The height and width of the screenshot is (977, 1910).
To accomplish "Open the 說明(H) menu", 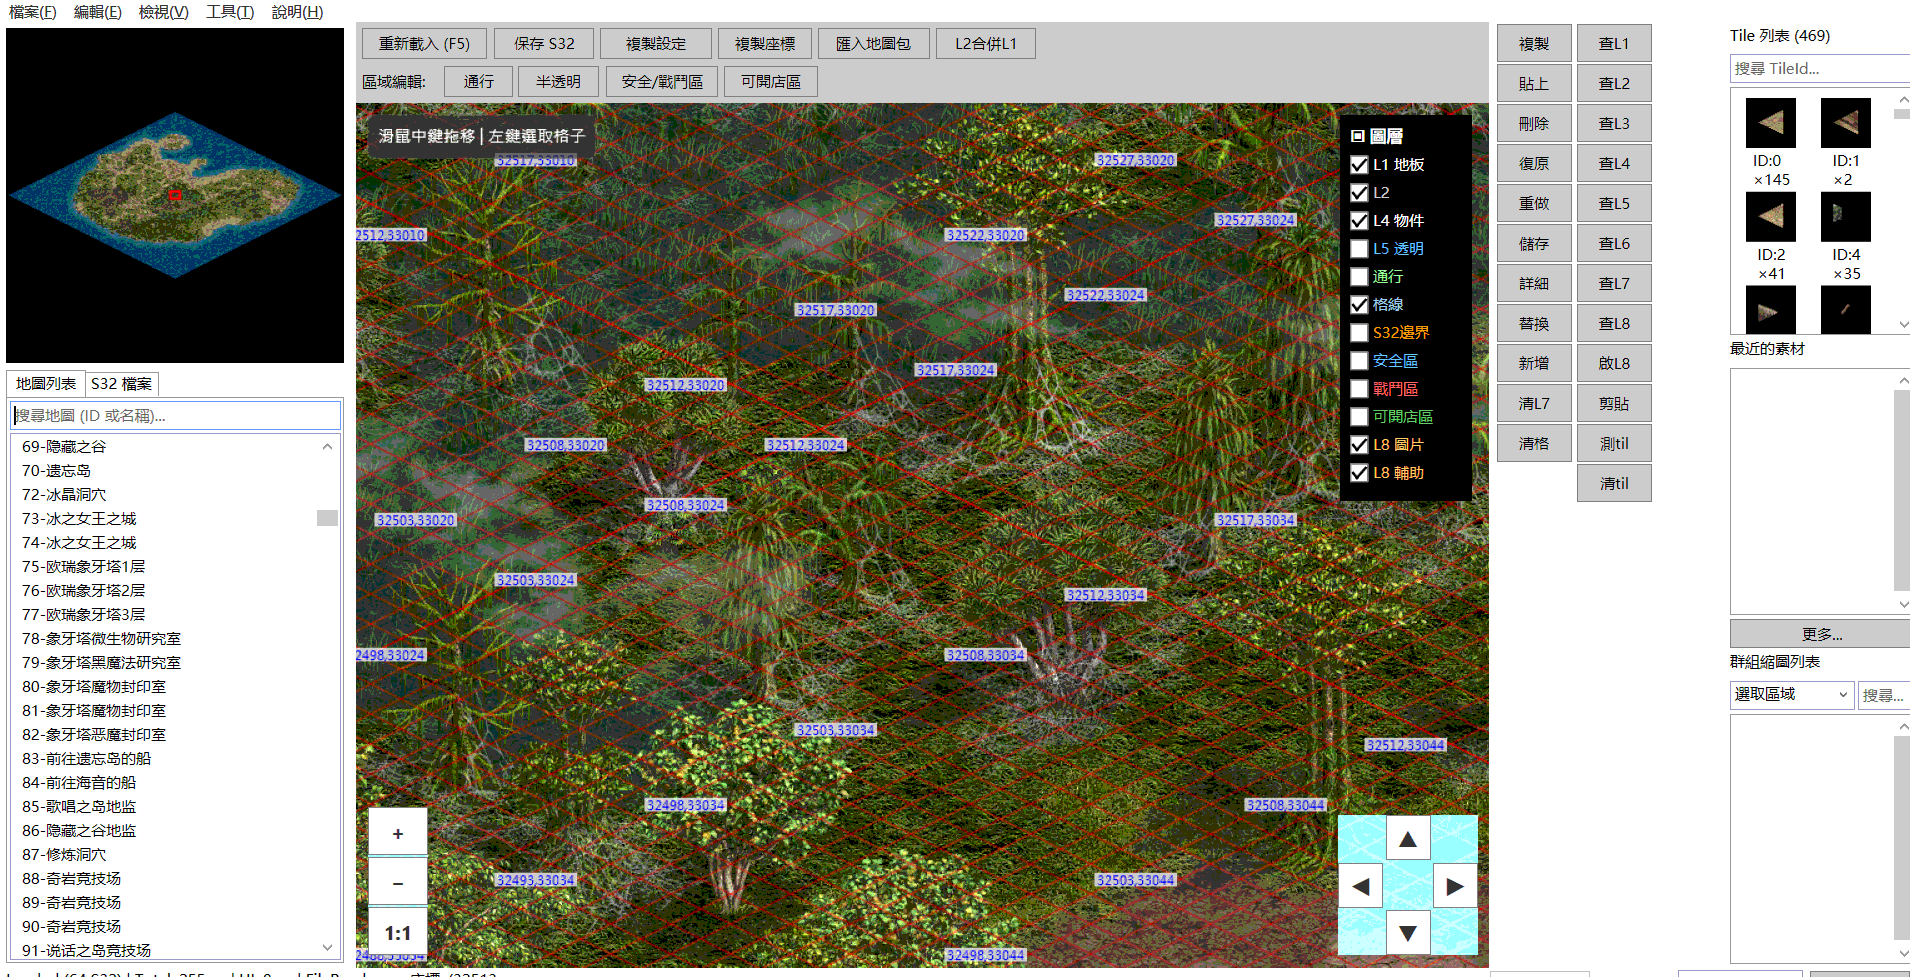I will point(297,12).
